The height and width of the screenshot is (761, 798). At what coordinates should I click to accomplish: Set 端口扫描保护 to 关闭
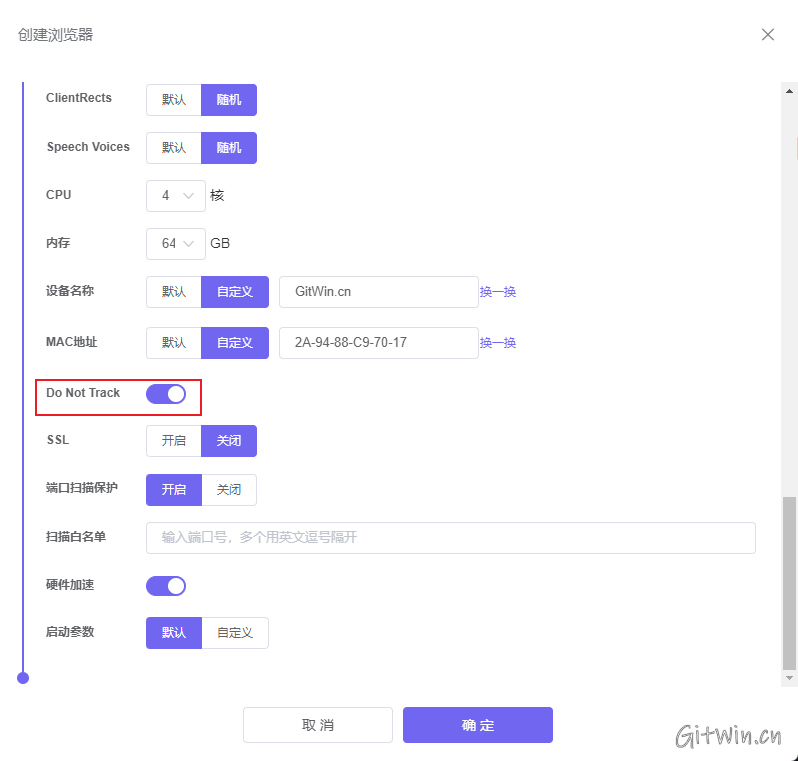[x=229, y=490]
